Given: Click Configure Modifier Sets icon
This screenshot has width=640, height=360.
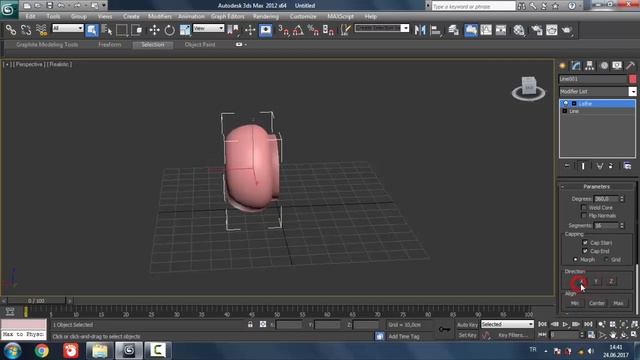Looking at the screenshot, I should coord(627,166).
